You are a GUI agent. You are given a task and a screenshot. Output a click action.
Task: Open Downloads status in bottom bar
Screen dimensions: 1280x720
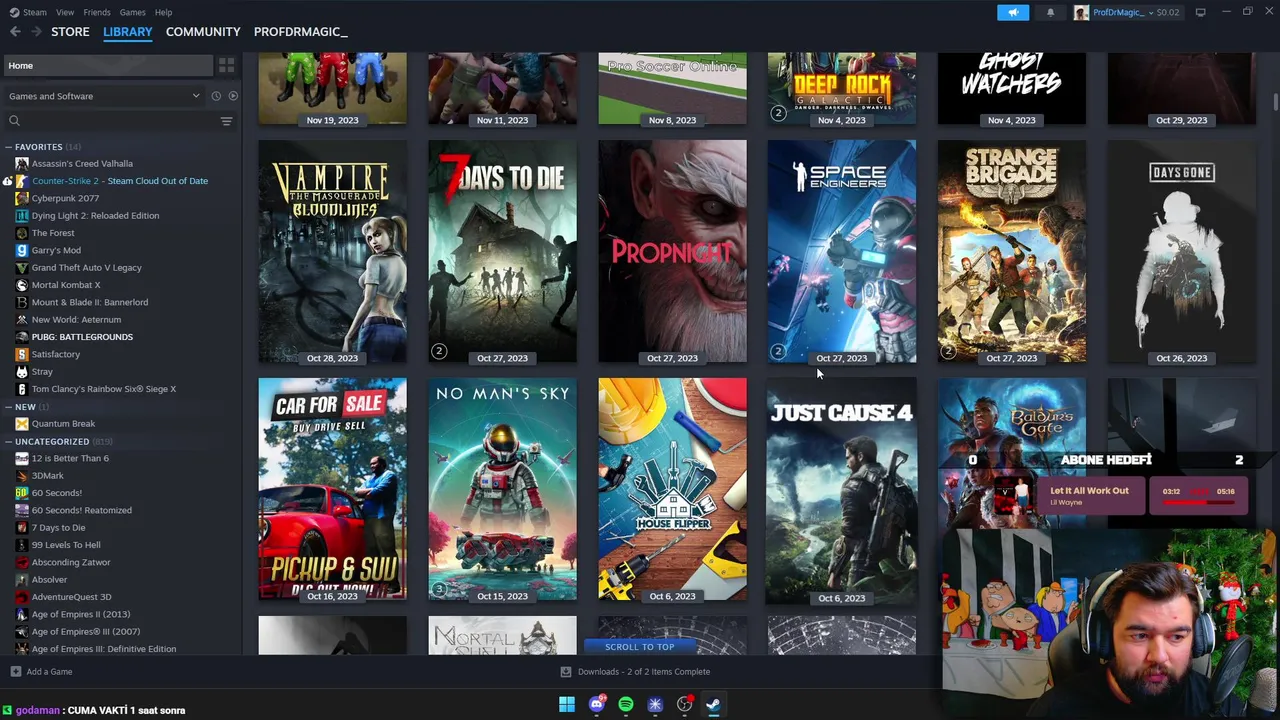tap(635, 672)
